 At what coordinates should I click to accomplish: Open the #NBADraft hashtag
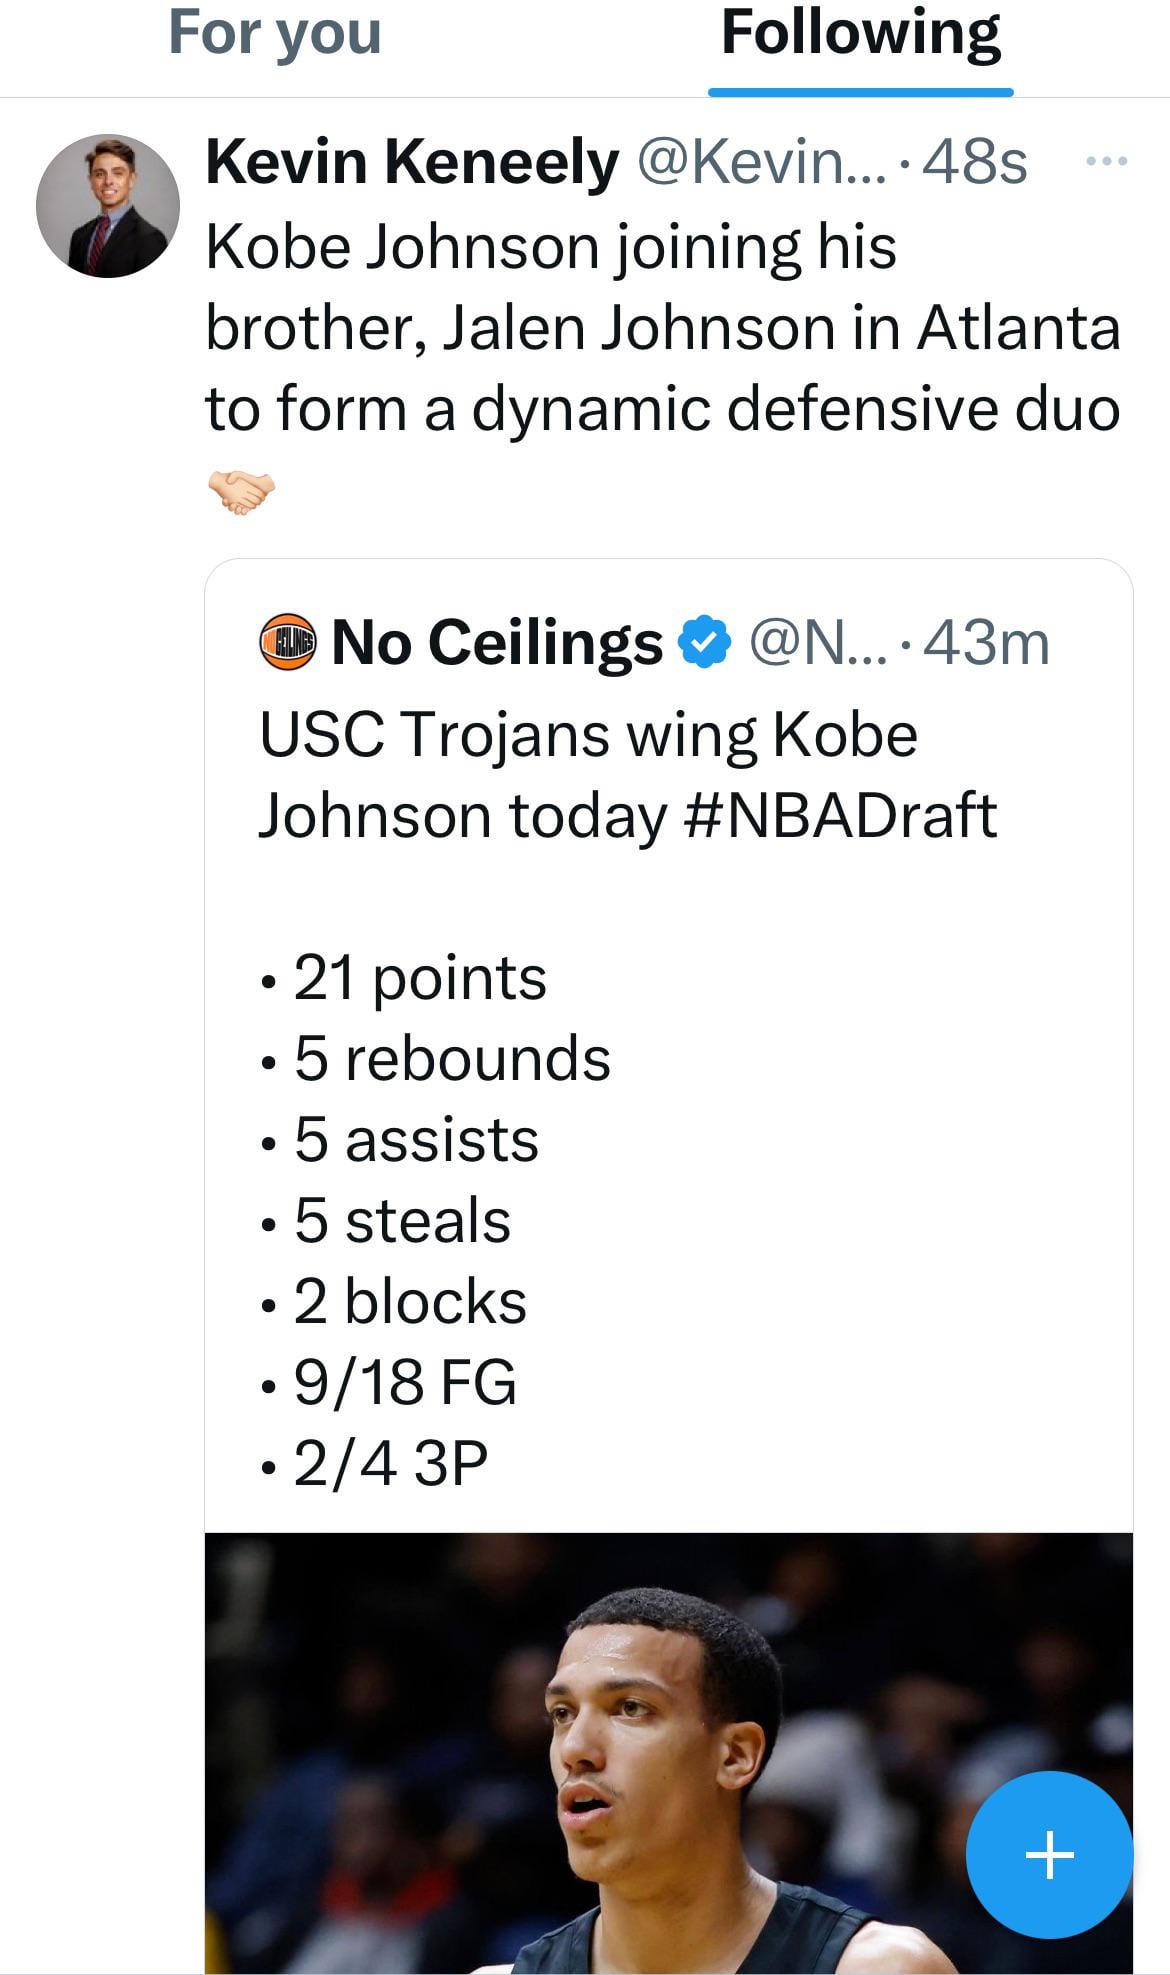click(x=841, y=816)
